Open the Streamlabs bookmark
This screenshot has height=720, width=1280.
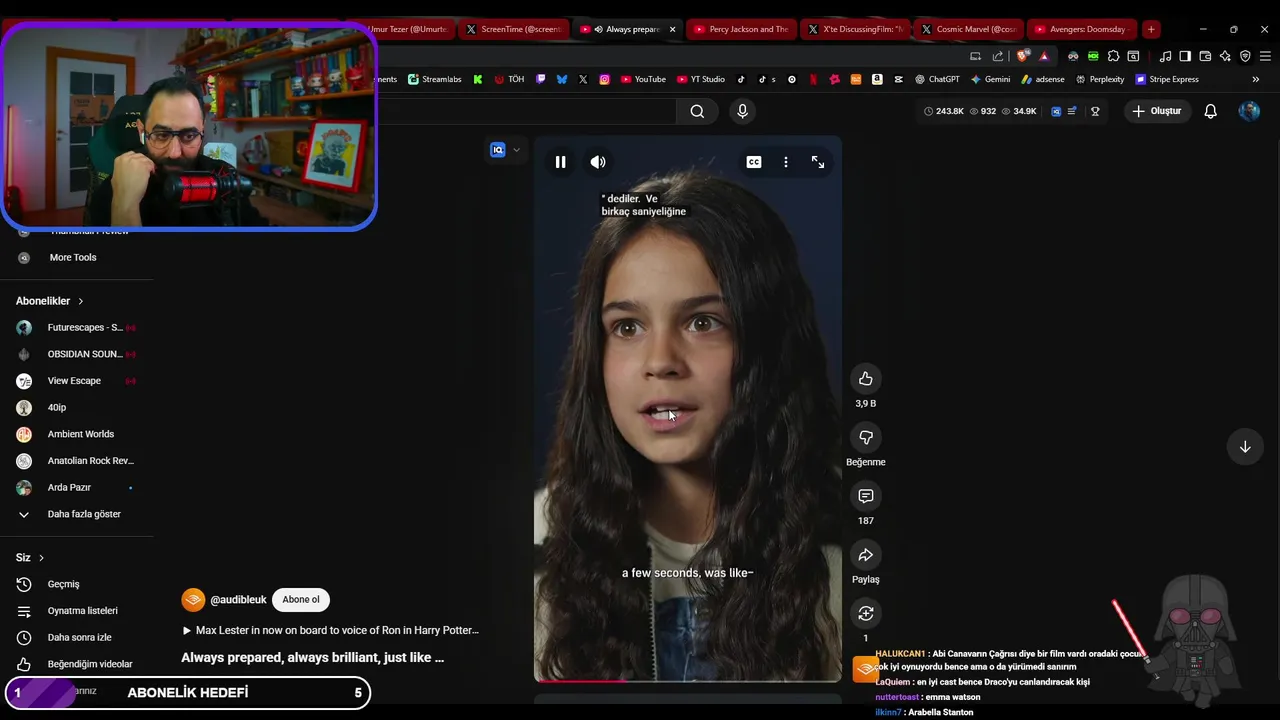coord(435,79)
